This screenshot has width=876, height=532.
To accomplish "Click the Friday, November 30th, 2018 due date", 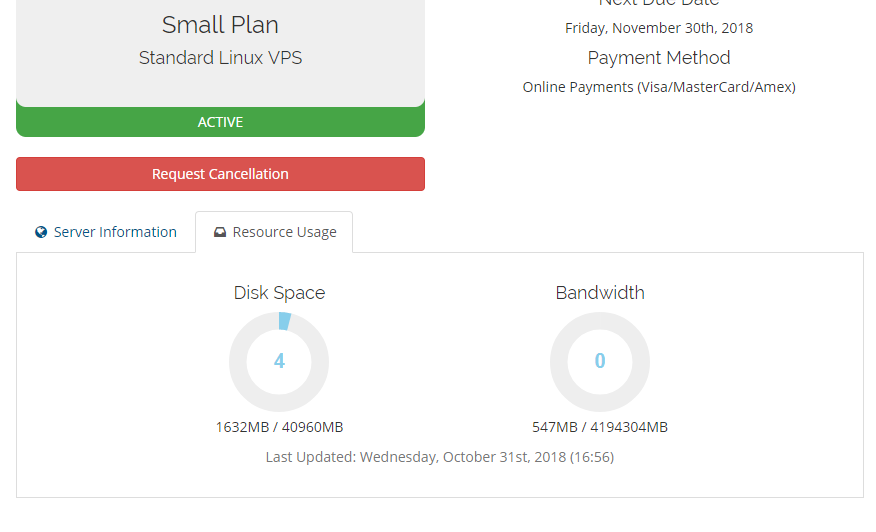I will [x=659, y=28].
